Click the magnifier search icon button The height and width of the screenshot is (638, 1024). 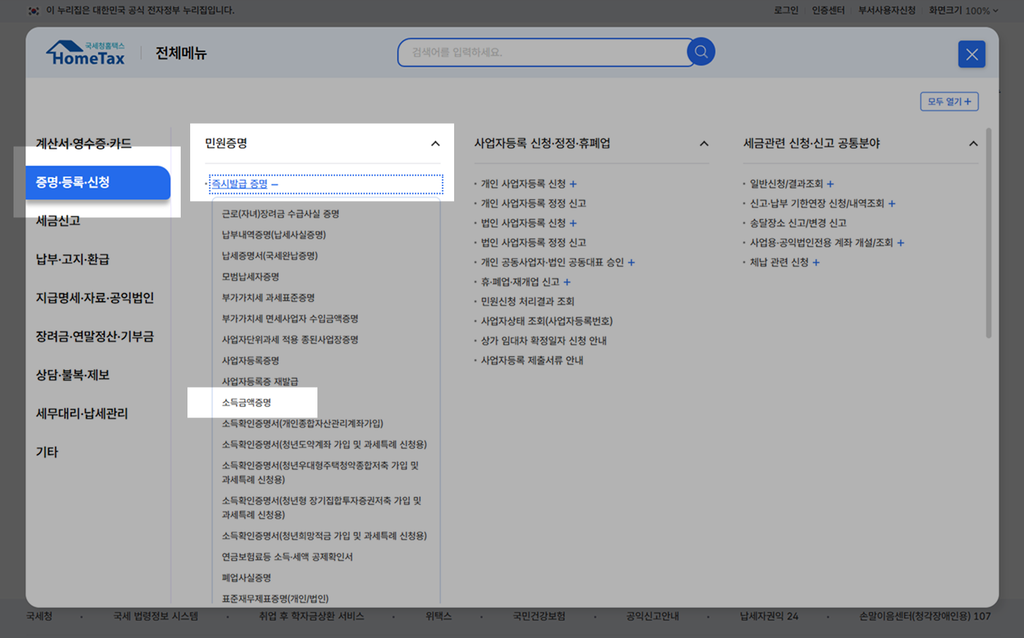(x=701, y=52)
